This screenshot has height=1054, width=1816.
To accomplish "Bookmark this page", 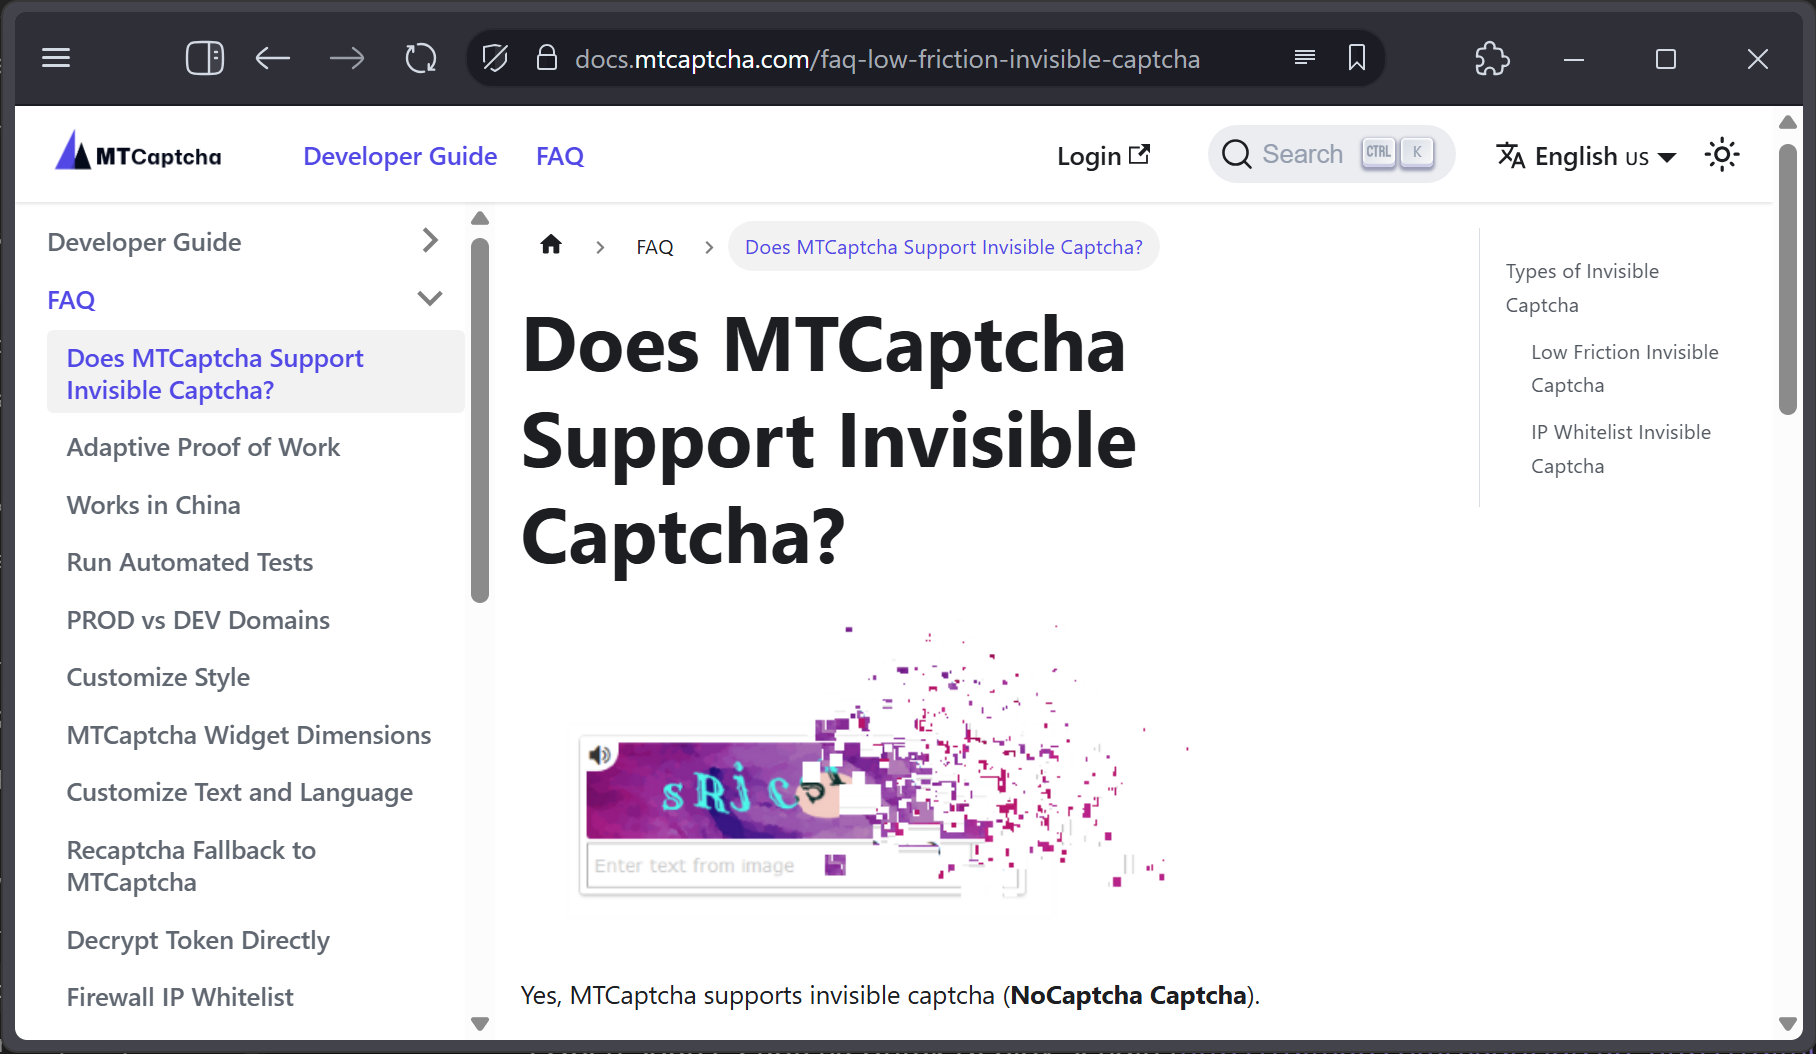I will point(1357,58).
